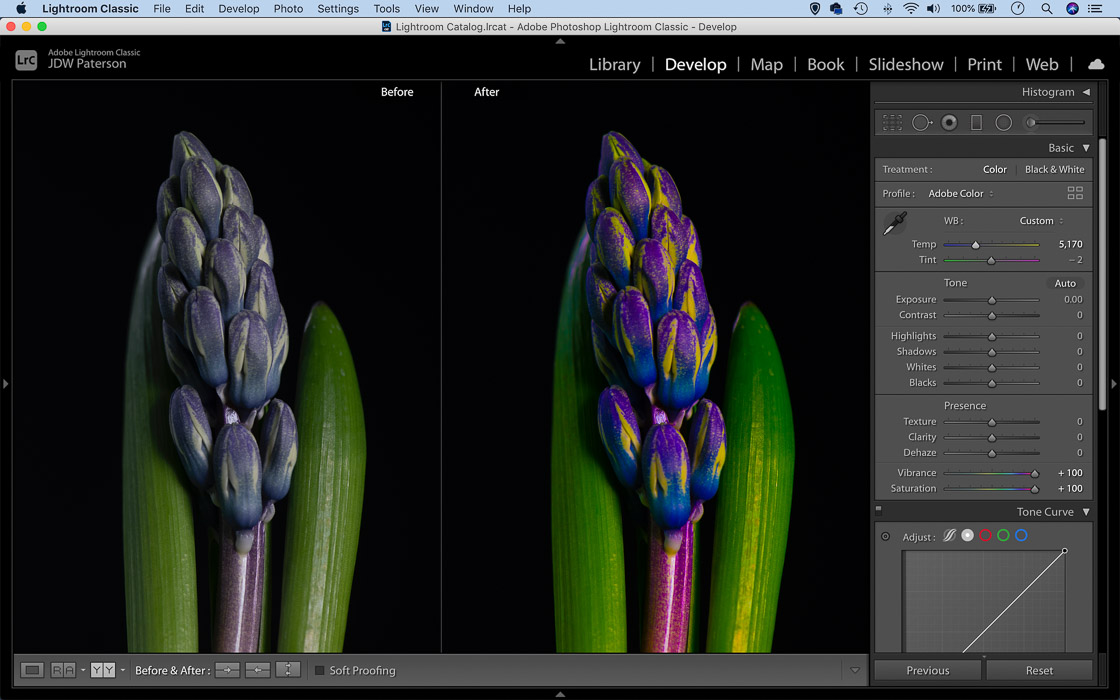Open the Photo menu
The height and width of the screenshot is (700, 1120).
[287, 8]
